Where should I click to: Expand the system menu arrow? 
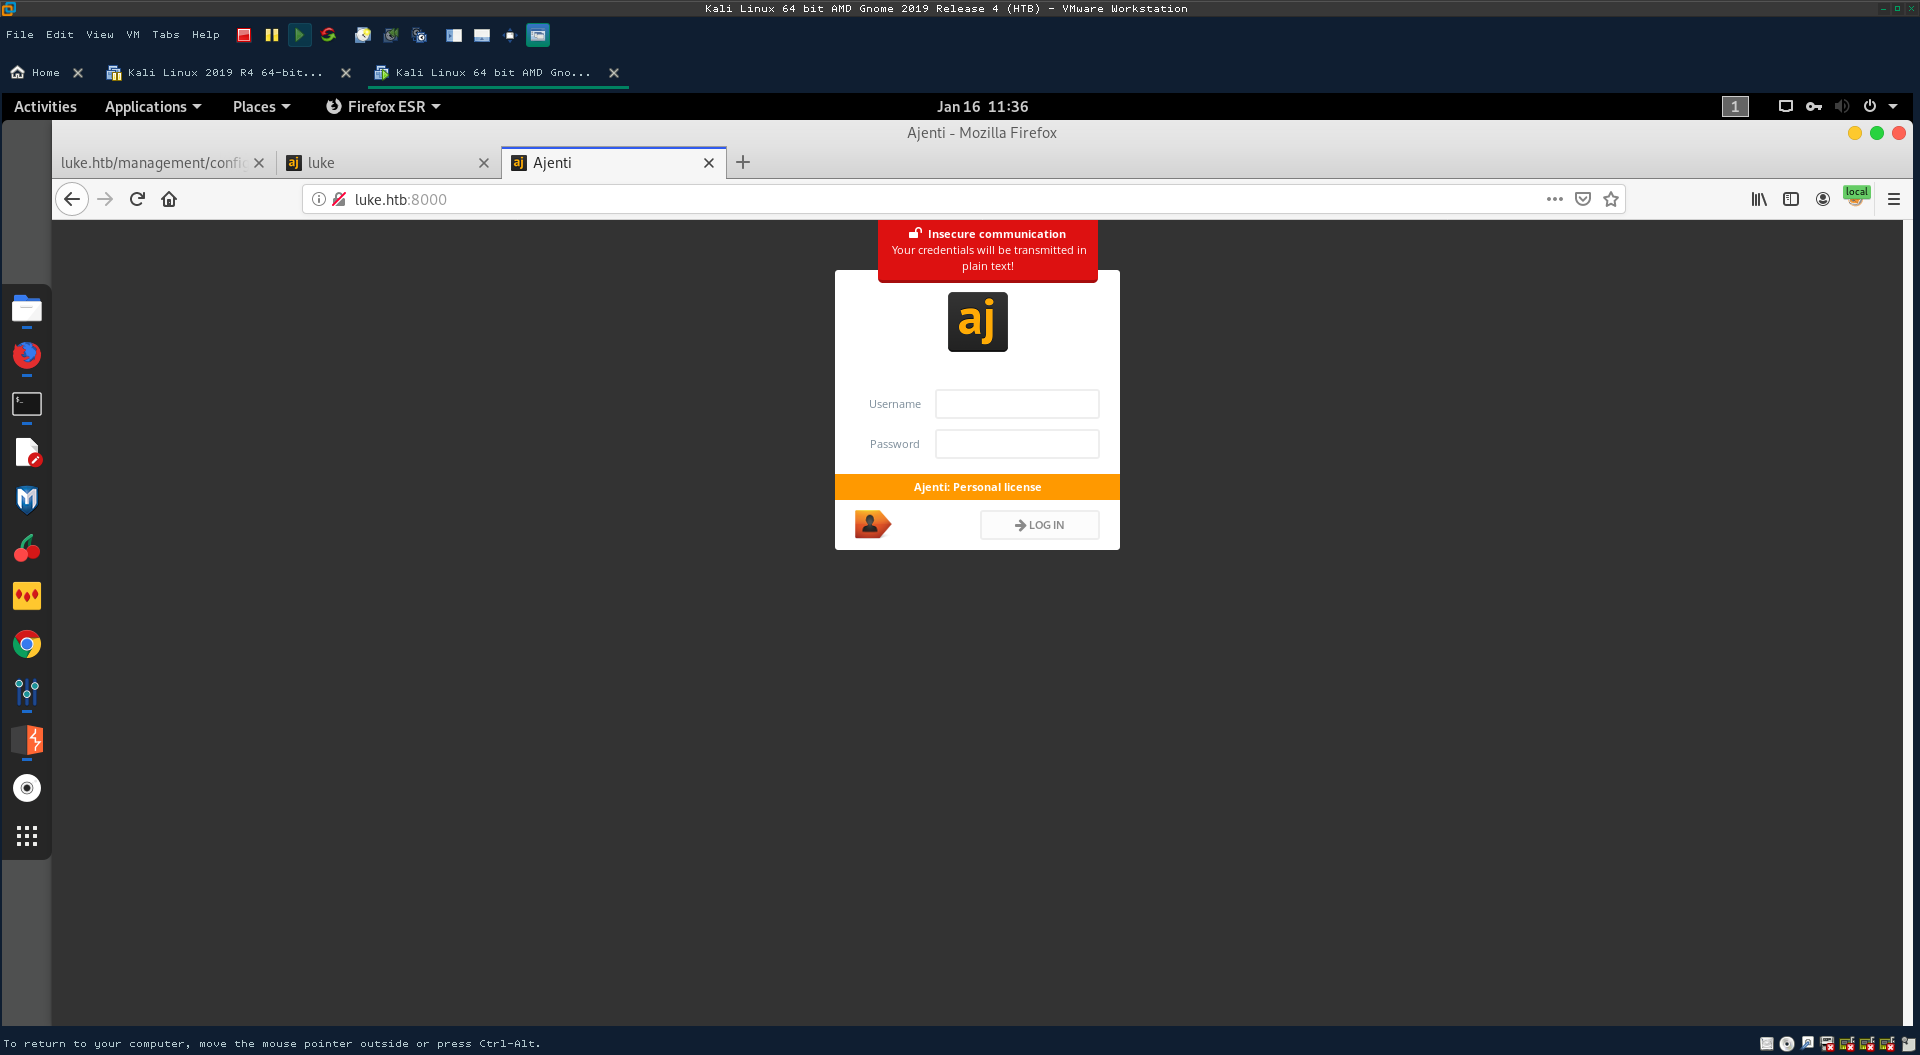point(1893,107)
